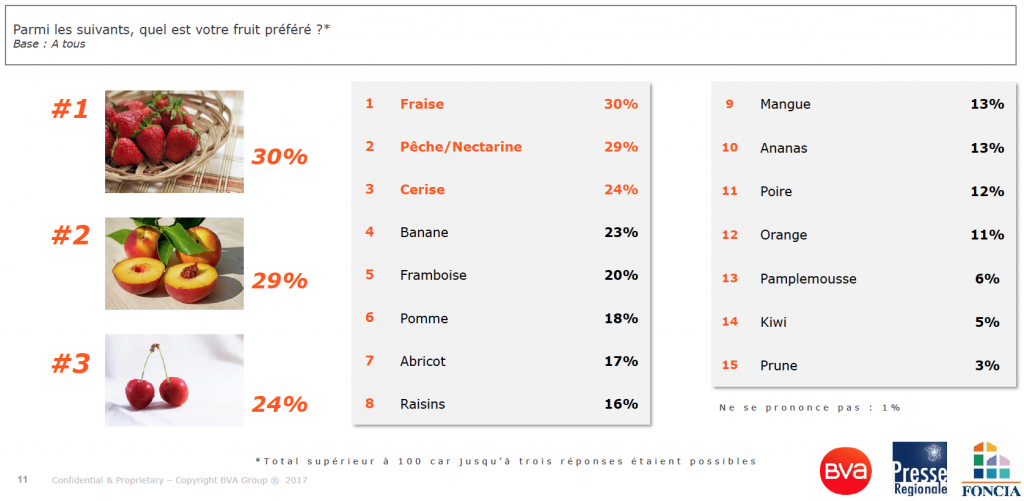Select the Pêche/Nectarine entry
This screenshot has width=1024, height=501.
pos(501,147)
